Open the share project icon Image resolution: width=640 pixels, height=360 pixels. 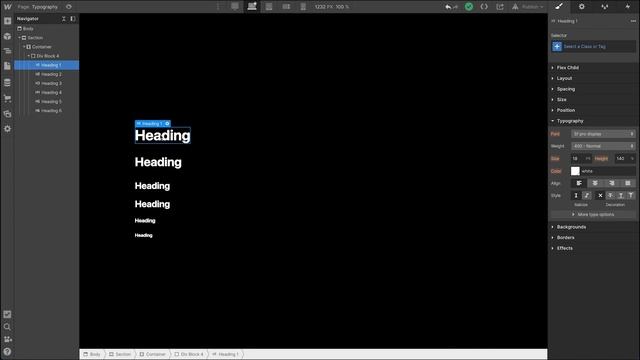coord(500,7)
